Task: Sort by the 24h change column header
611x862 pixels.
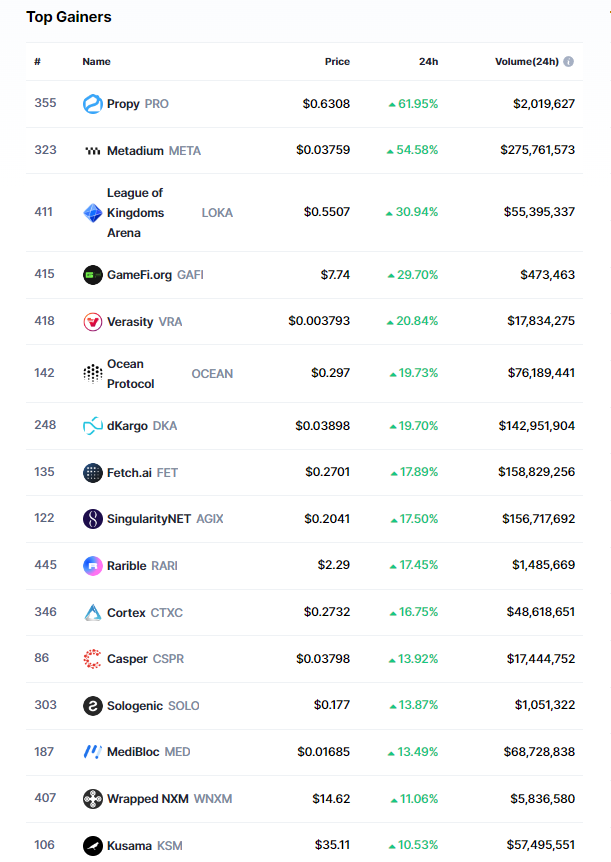Action: [428, 62]
